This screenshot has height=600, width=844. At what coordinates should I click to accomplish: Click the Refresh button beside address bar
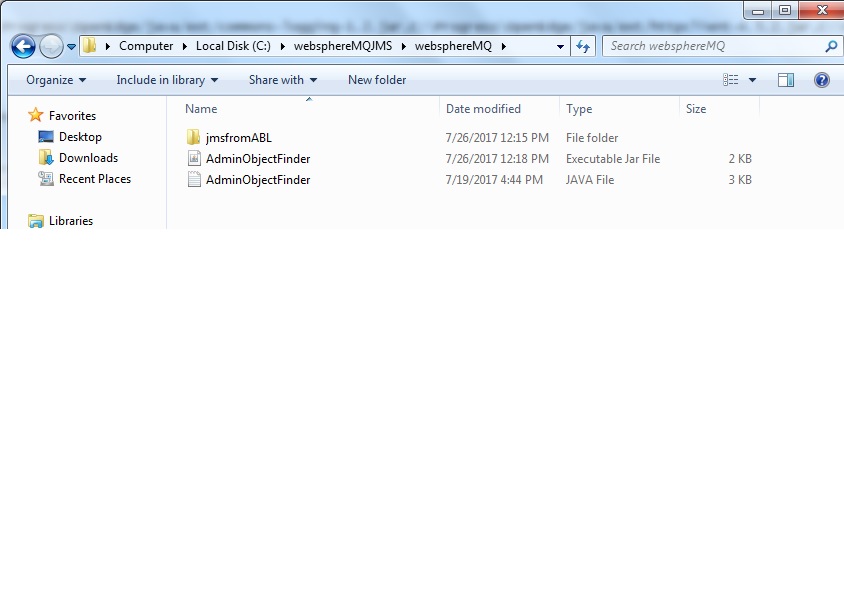coord(584,46)
